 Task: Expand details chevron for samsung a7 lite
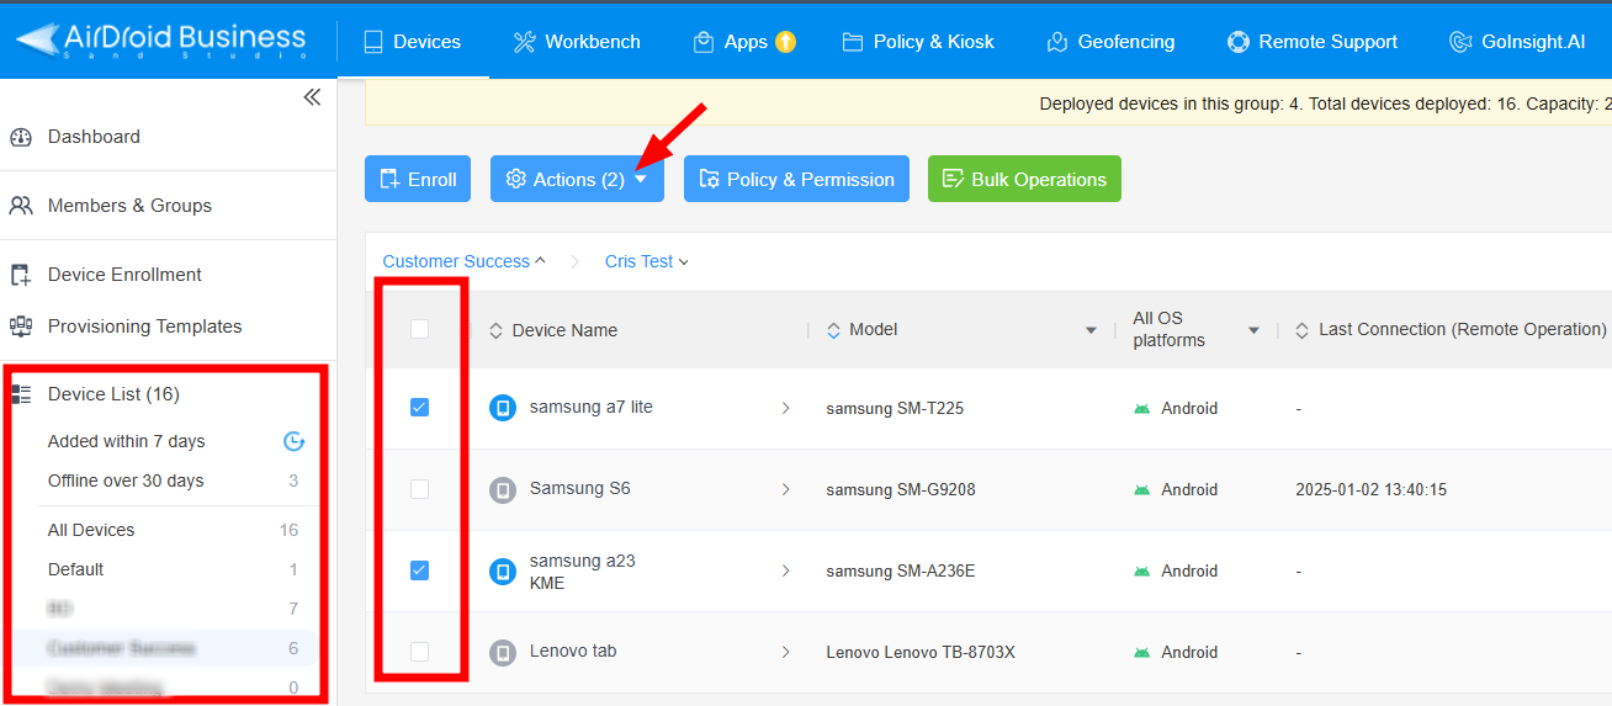pyautogui.click(x=786, y=408)
